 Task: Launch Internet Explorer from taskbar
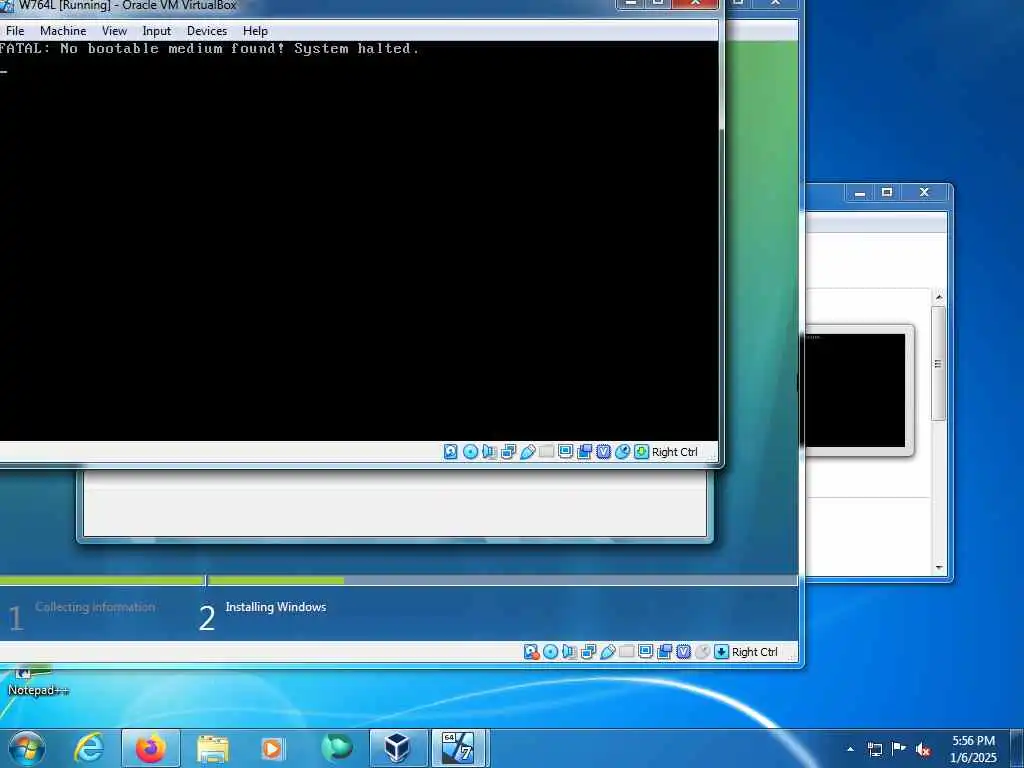89,748
